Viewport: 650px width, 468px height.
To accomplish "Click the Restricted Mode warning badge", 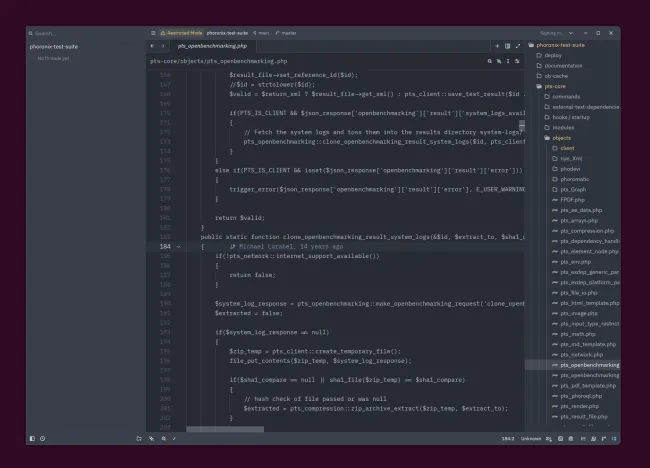I will (181, 33).
